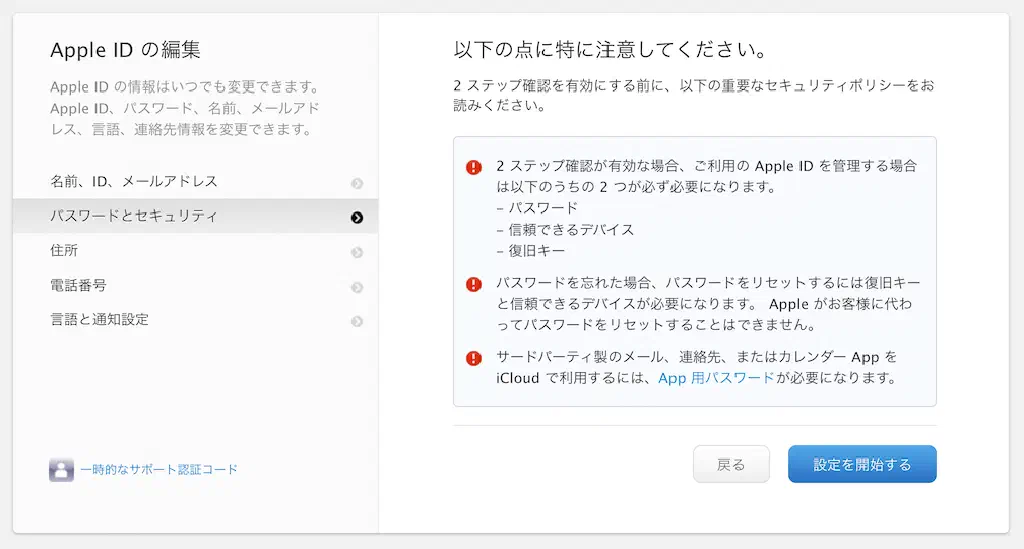
Task: Click the arrow icon next to 住所
Action: [x=357, y=252]
